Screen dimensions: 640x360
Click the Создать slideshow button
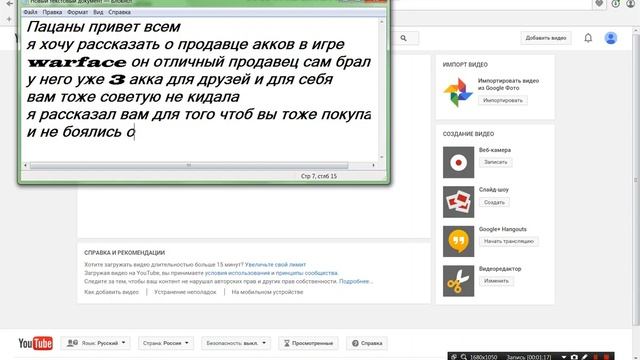494,202
